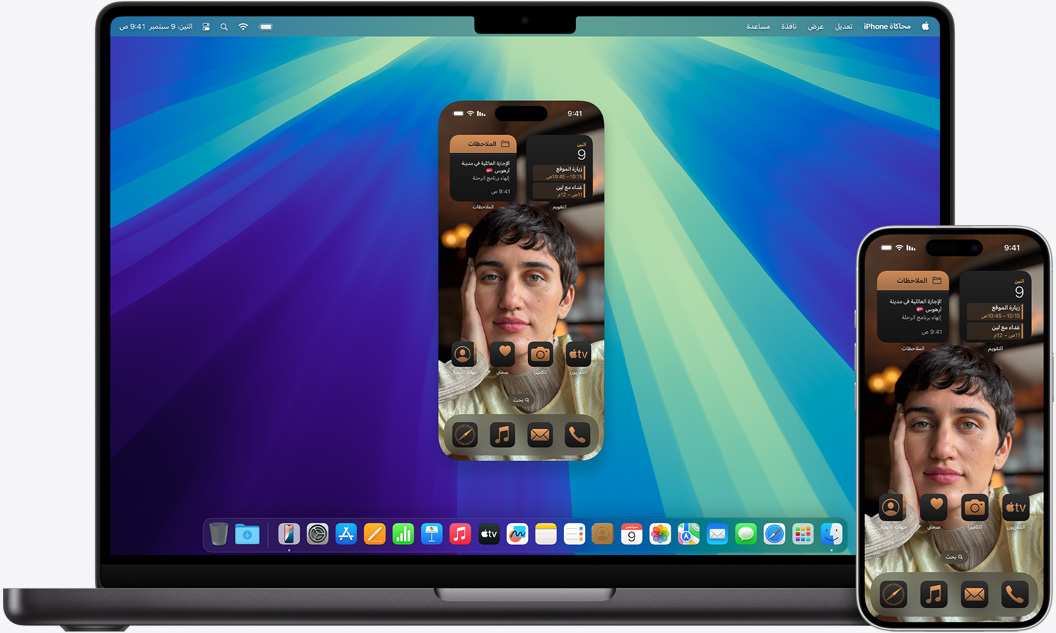Open the Notes widget in the mirrored iPhone window
This screenshot has width=1056, height=633.
tap(483, 169)
